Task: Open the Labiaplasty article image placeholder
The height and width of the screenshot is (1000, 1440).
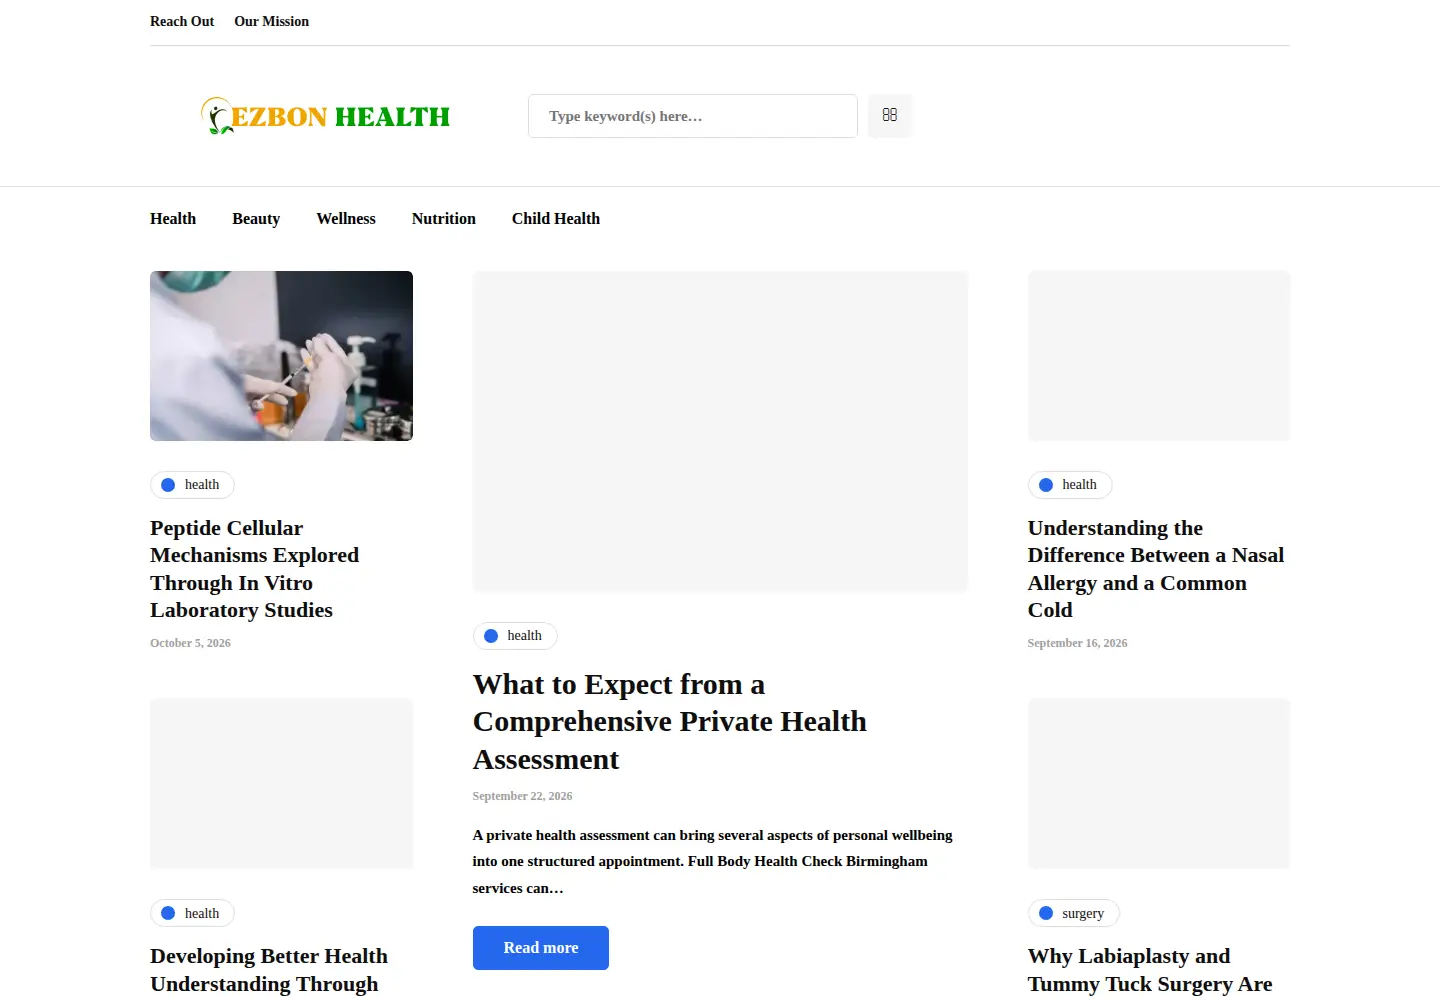Action: click(x=1159, y=784)
